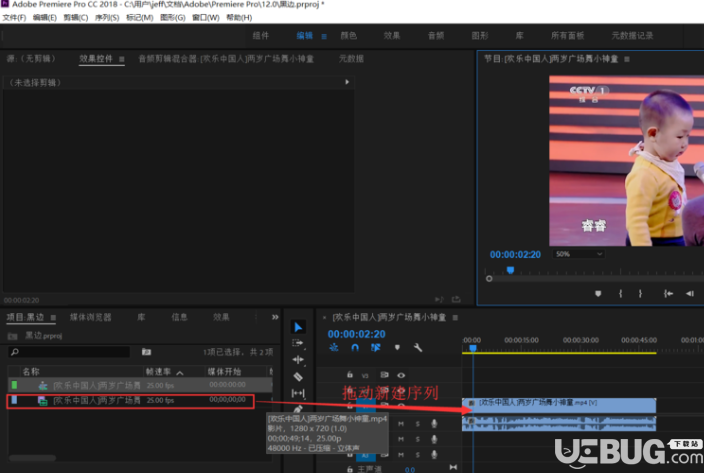Click the video file icon in second project row

click(x=43, y=401)
